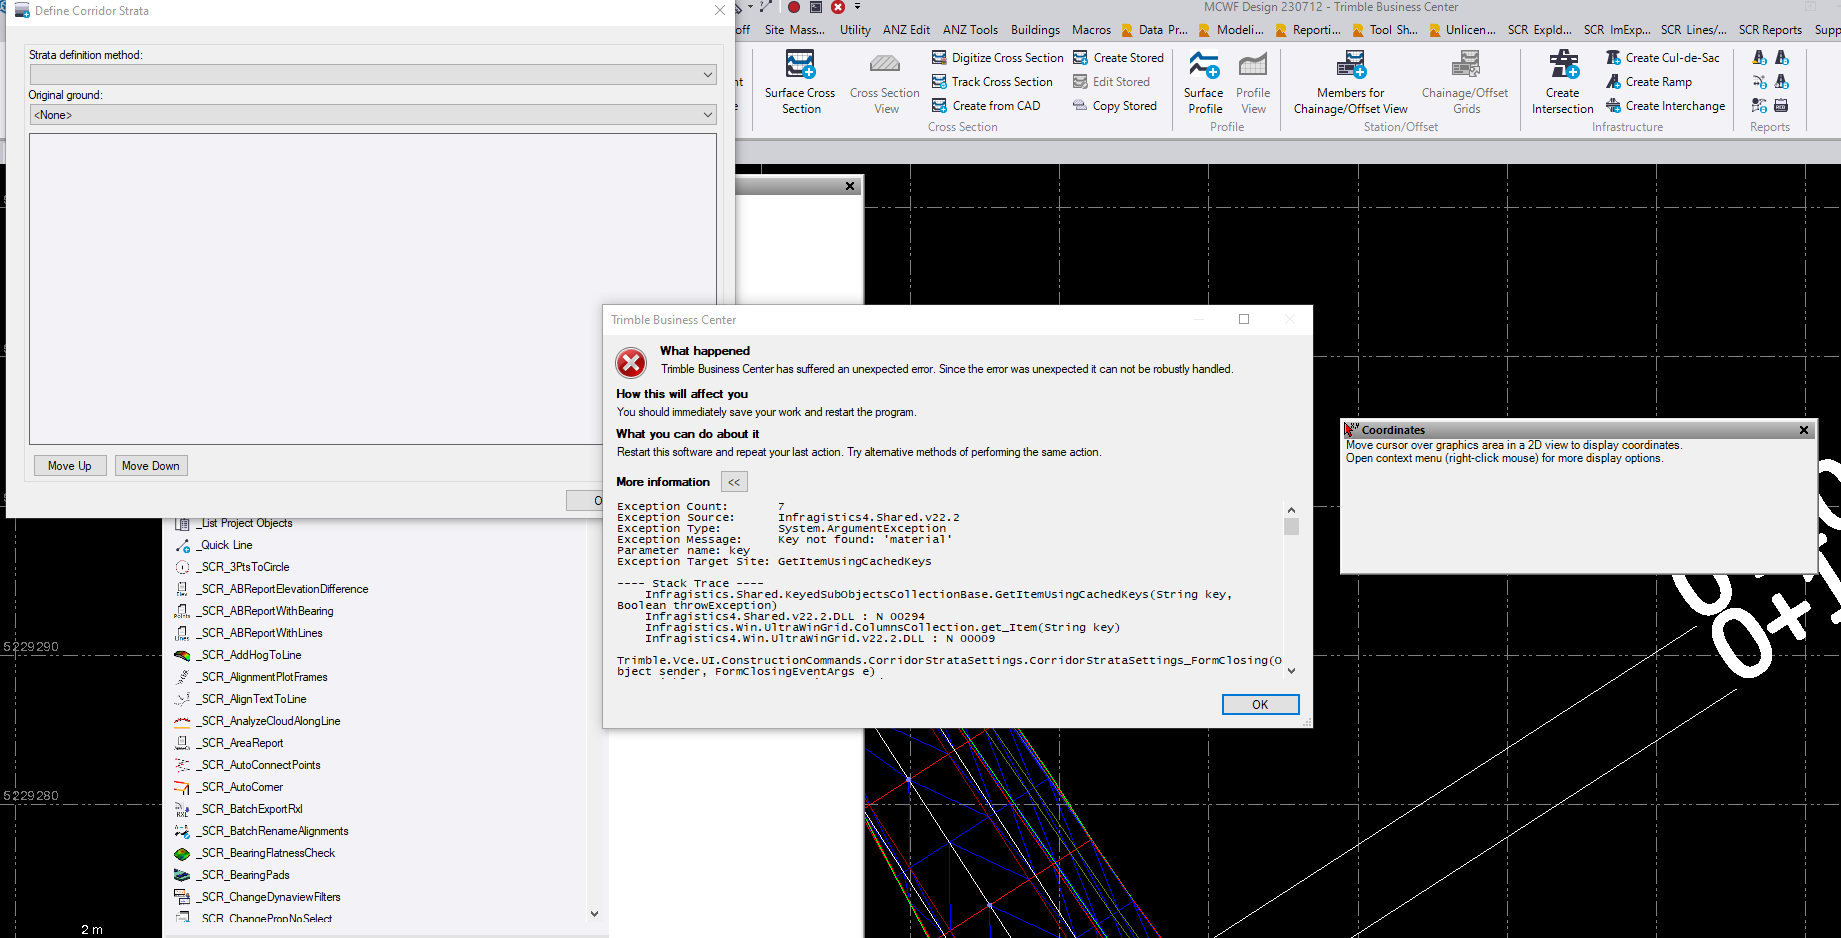Click Members for Chainage/Offset View
1841x938 pixels.
click(1351, 82)
